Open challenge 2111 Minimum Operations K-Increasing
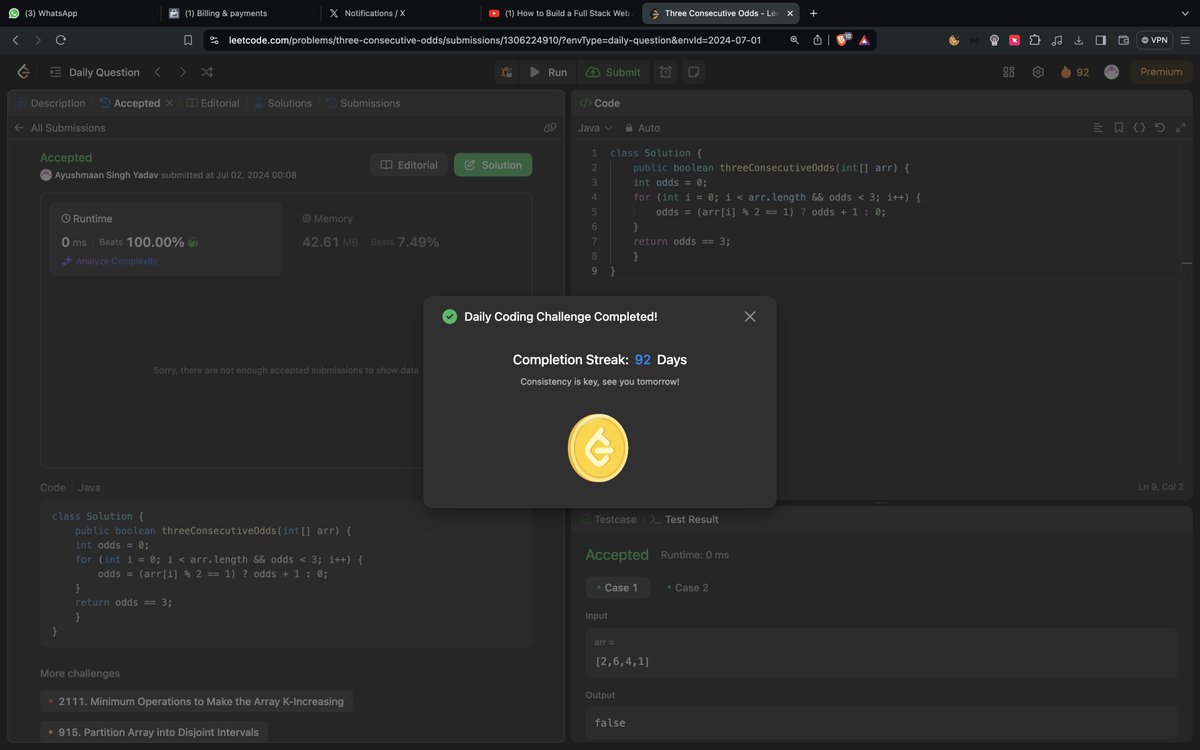 [x=196, y=702]
